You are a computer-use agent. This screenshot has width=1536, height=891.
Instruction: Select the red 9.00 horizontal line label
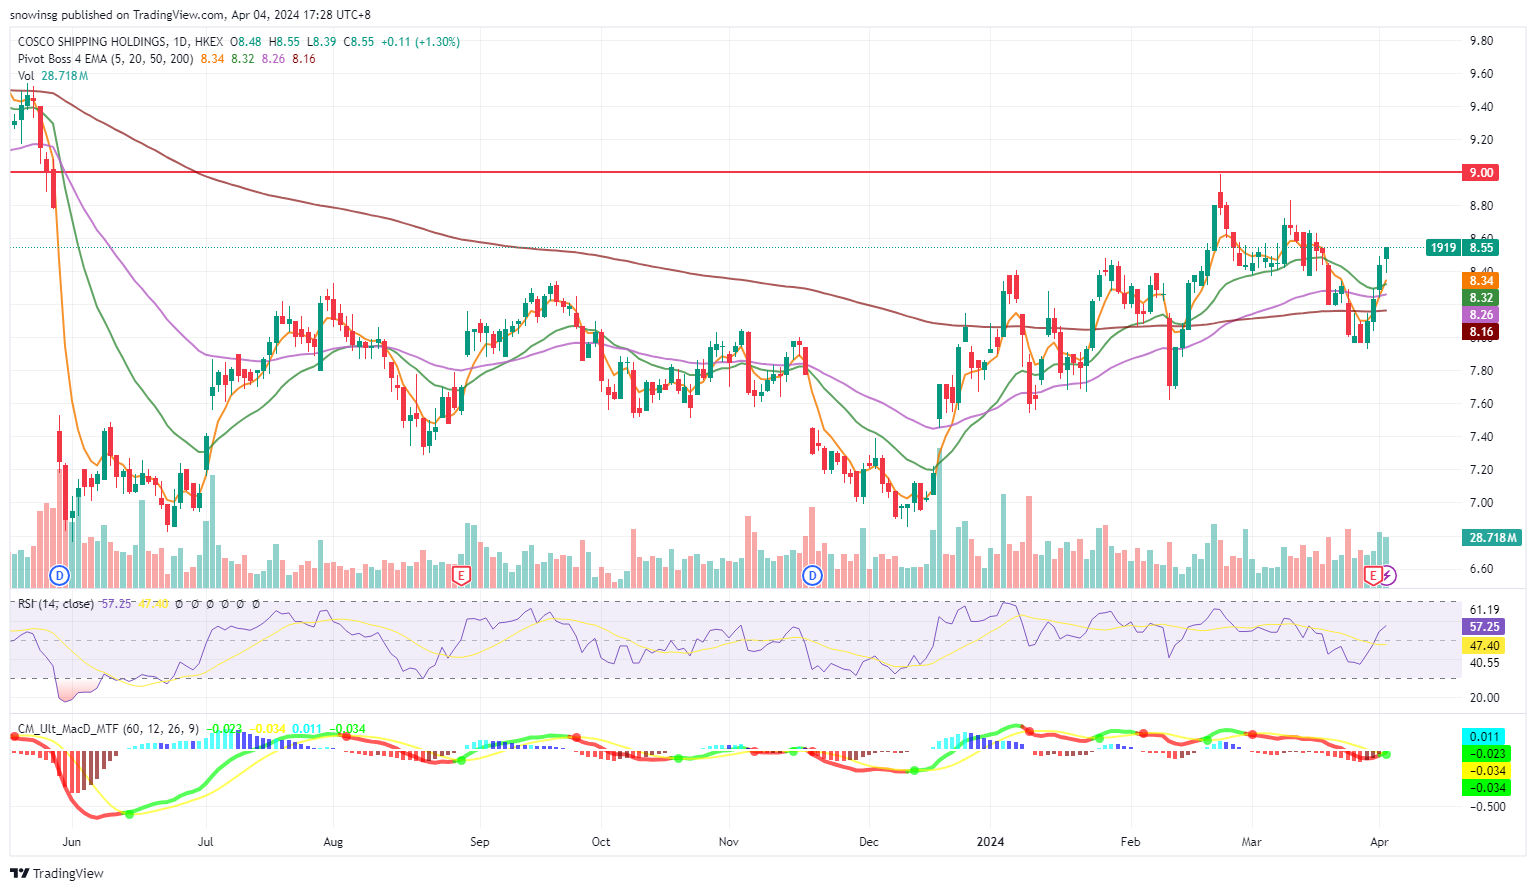coord(1480,173)
